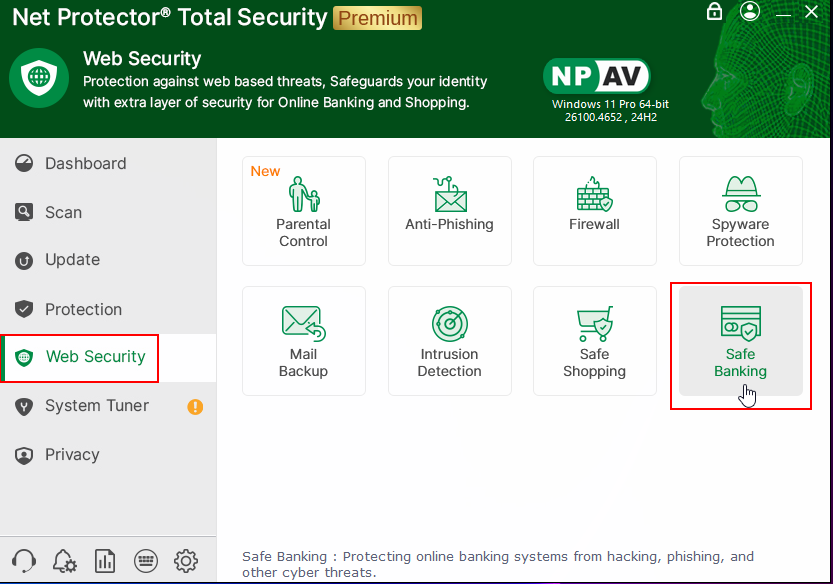Open System Tuner from the sidebar
The width and height of the screenshot is (833, 584).
click(96, 406)
